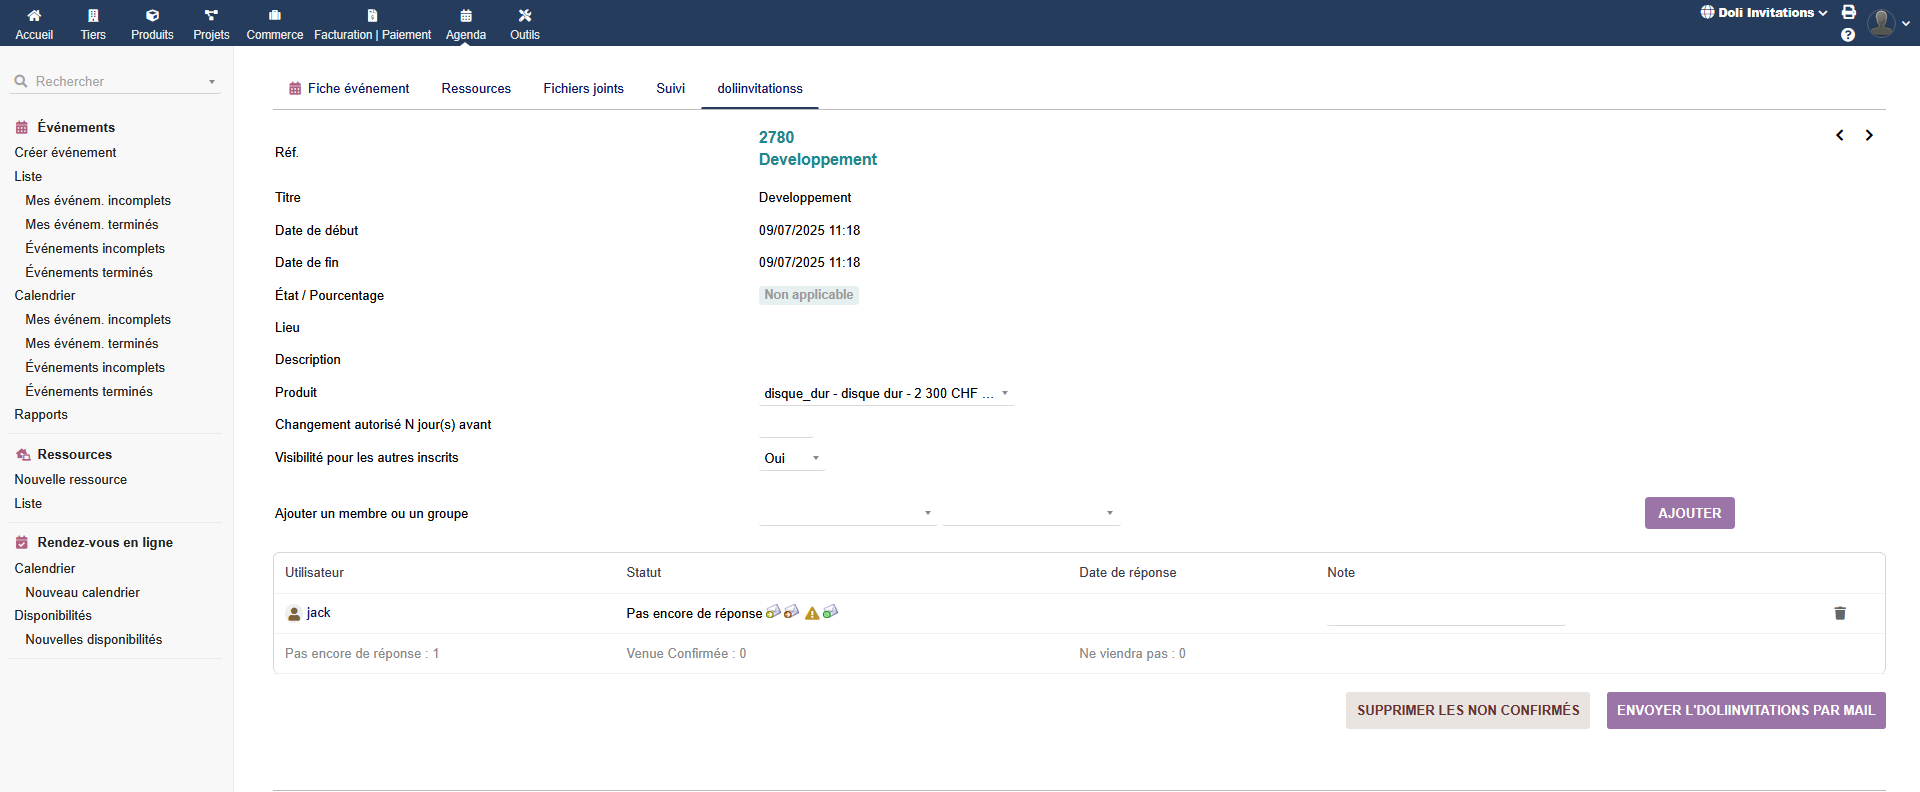Go to next event with right chevron
This screenshot has height=792, width=1920.
pos(1868,135)
